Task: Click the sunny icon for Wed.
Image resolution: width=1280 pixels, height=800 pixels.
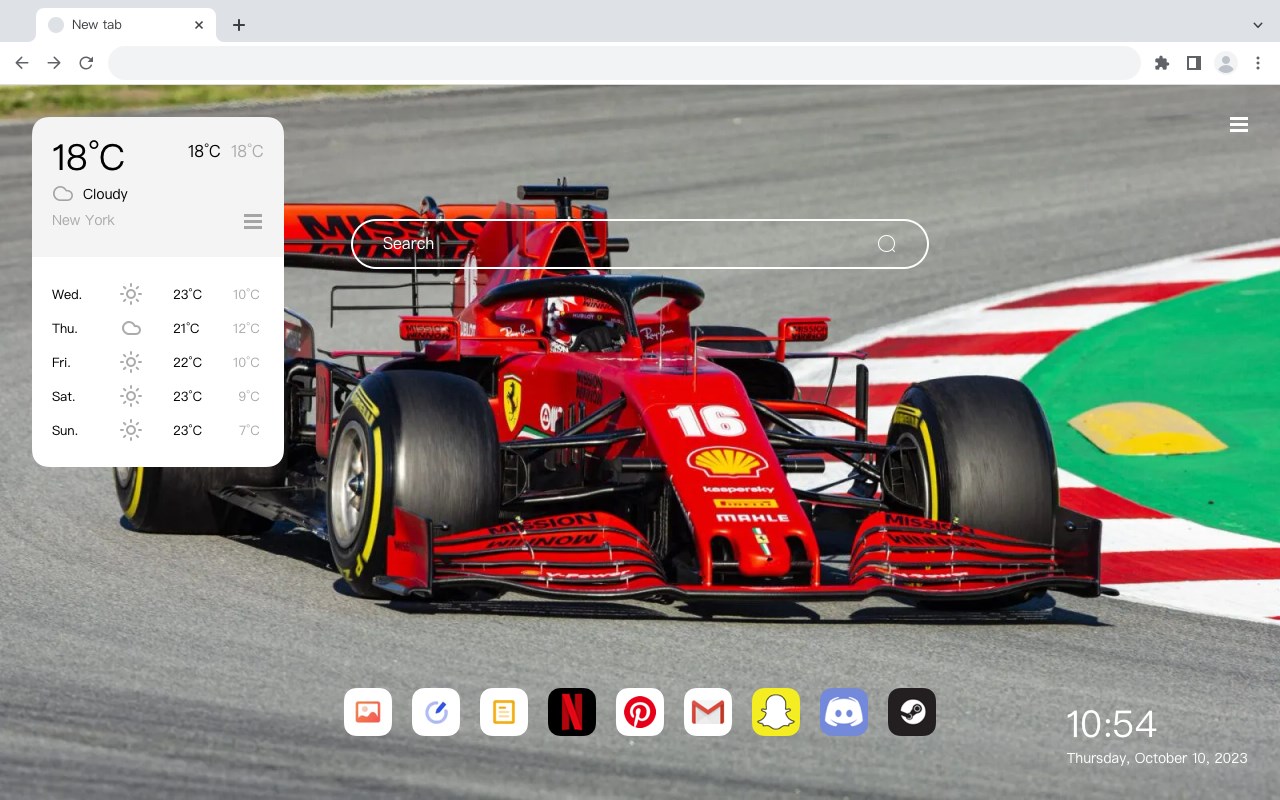Action: pos(131,294)
